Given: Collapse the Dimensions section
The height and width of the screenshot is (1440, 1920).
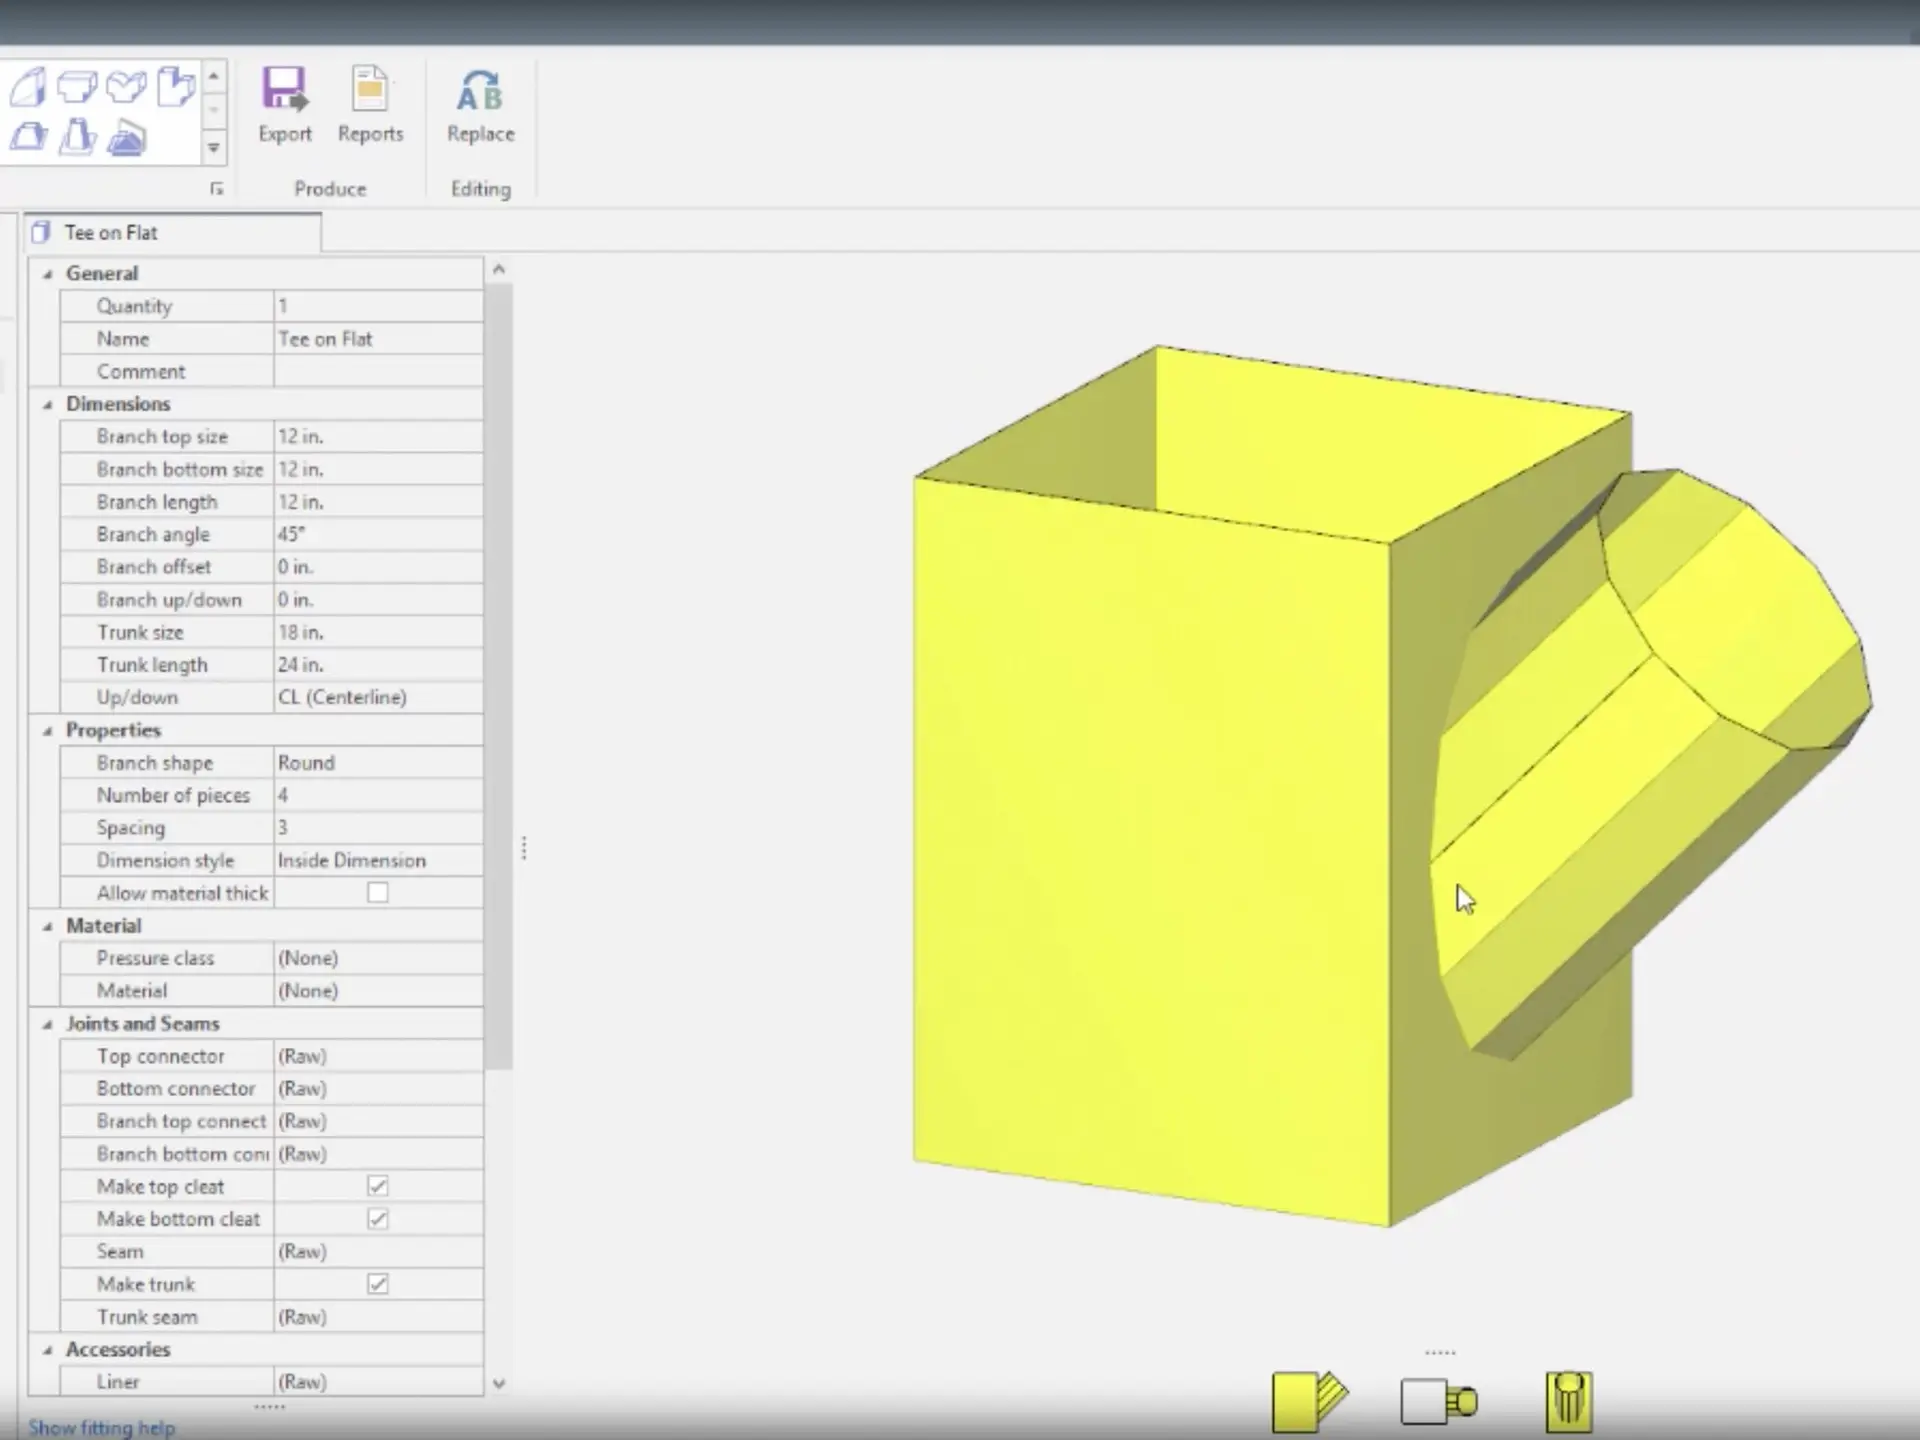Looking at the screenshot, I should pyautogui.click(x=47, y=404).
